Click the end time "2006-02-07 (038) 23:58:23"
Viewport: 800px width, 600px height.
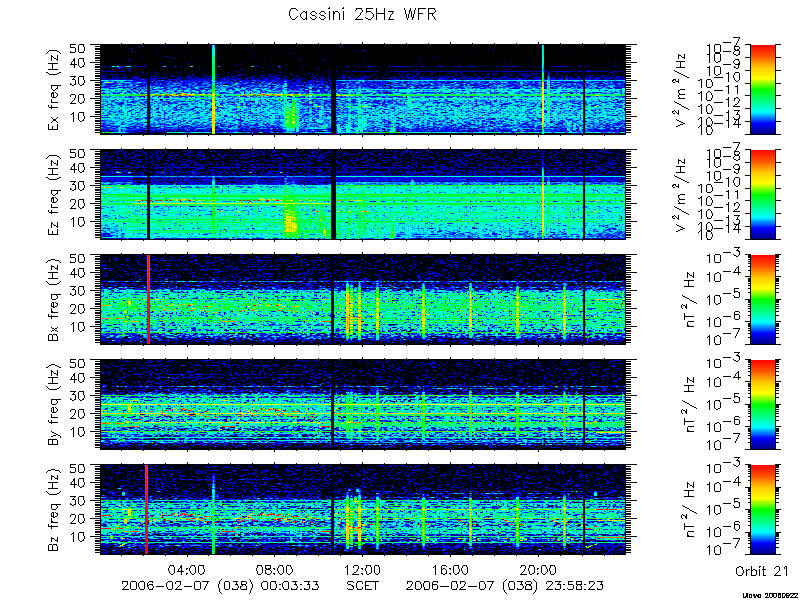[x=505, y=585]
